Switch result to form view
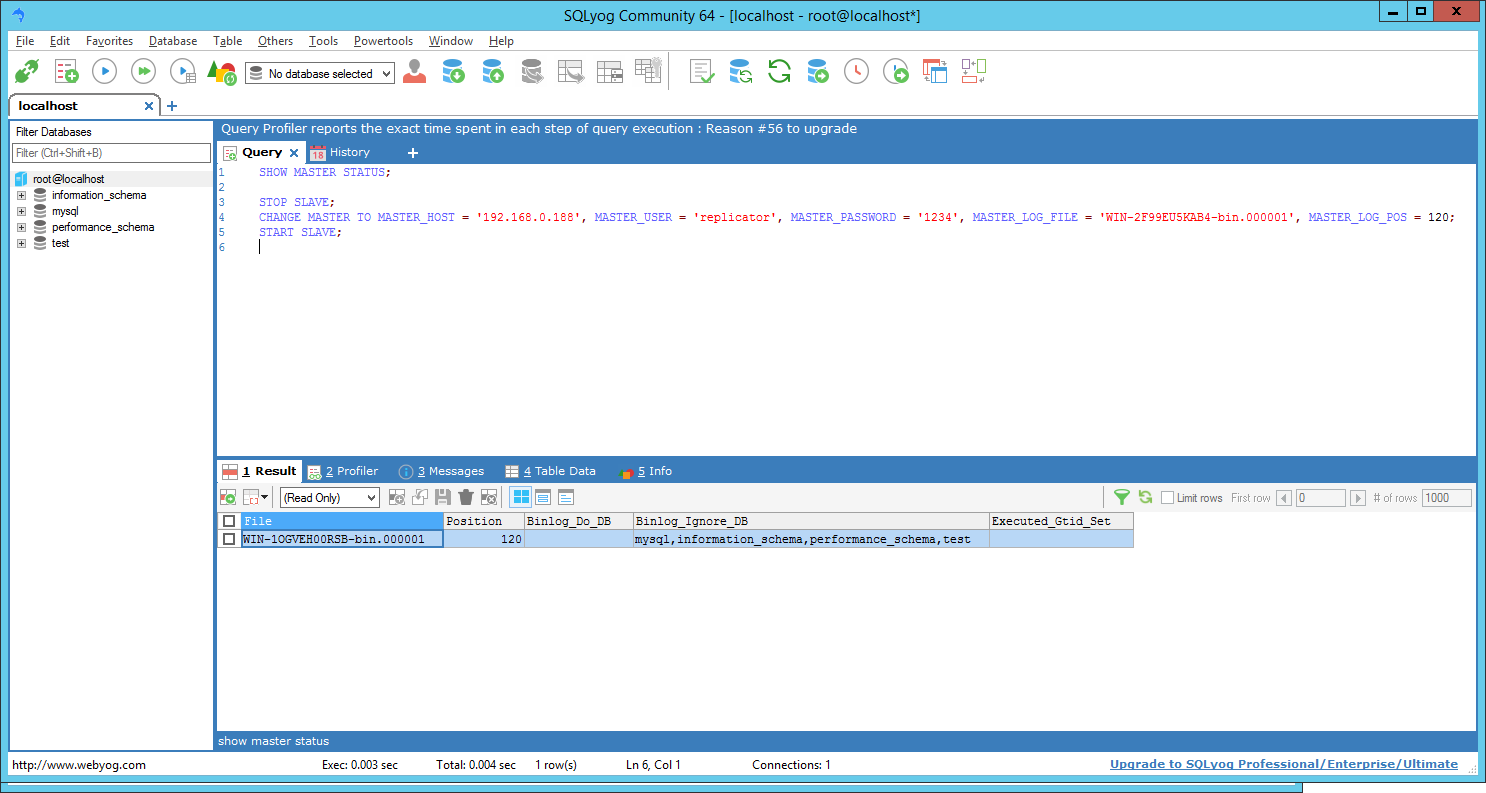 point(544,497)
